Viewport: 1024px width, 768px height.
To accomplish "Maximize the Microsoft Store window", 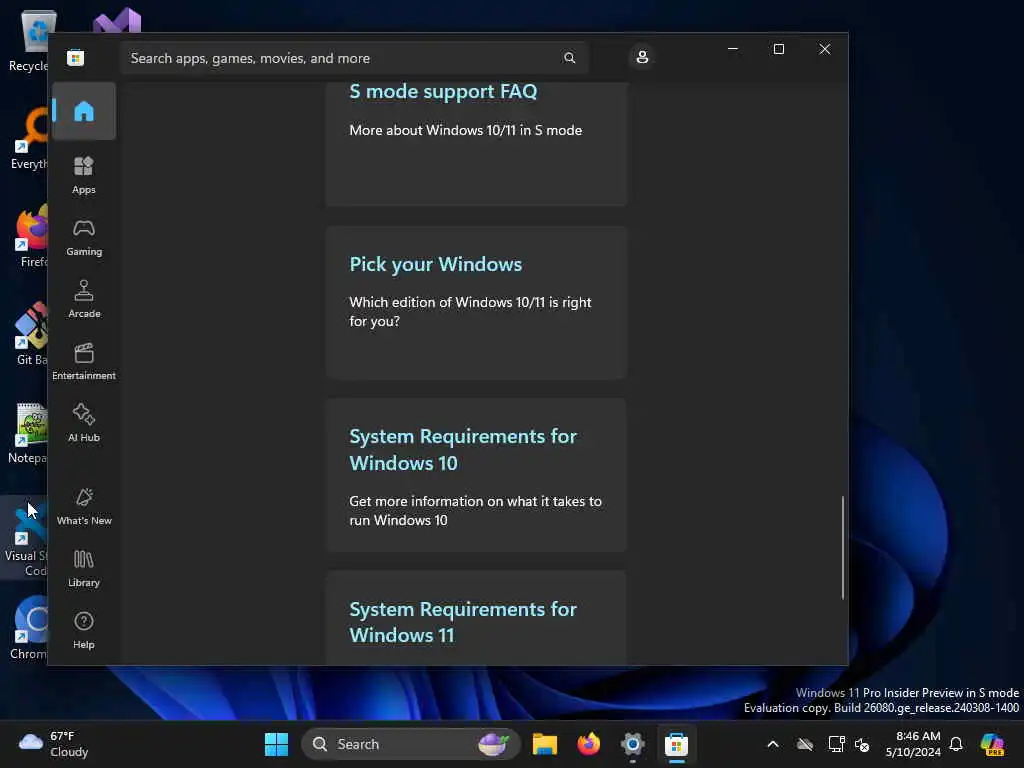I will [x=778, y=49].
